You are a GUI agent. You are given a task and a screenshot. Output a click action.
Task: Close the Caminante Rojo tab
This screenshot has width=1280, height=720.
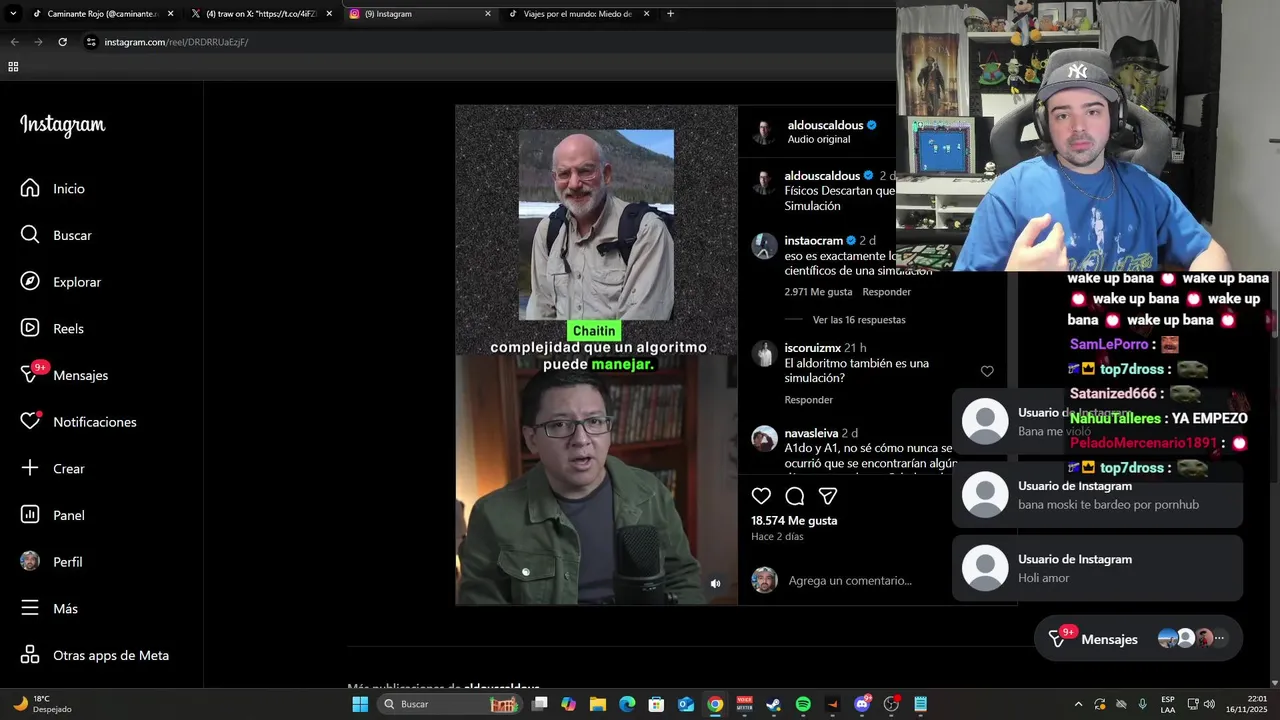tap(170, 14)
